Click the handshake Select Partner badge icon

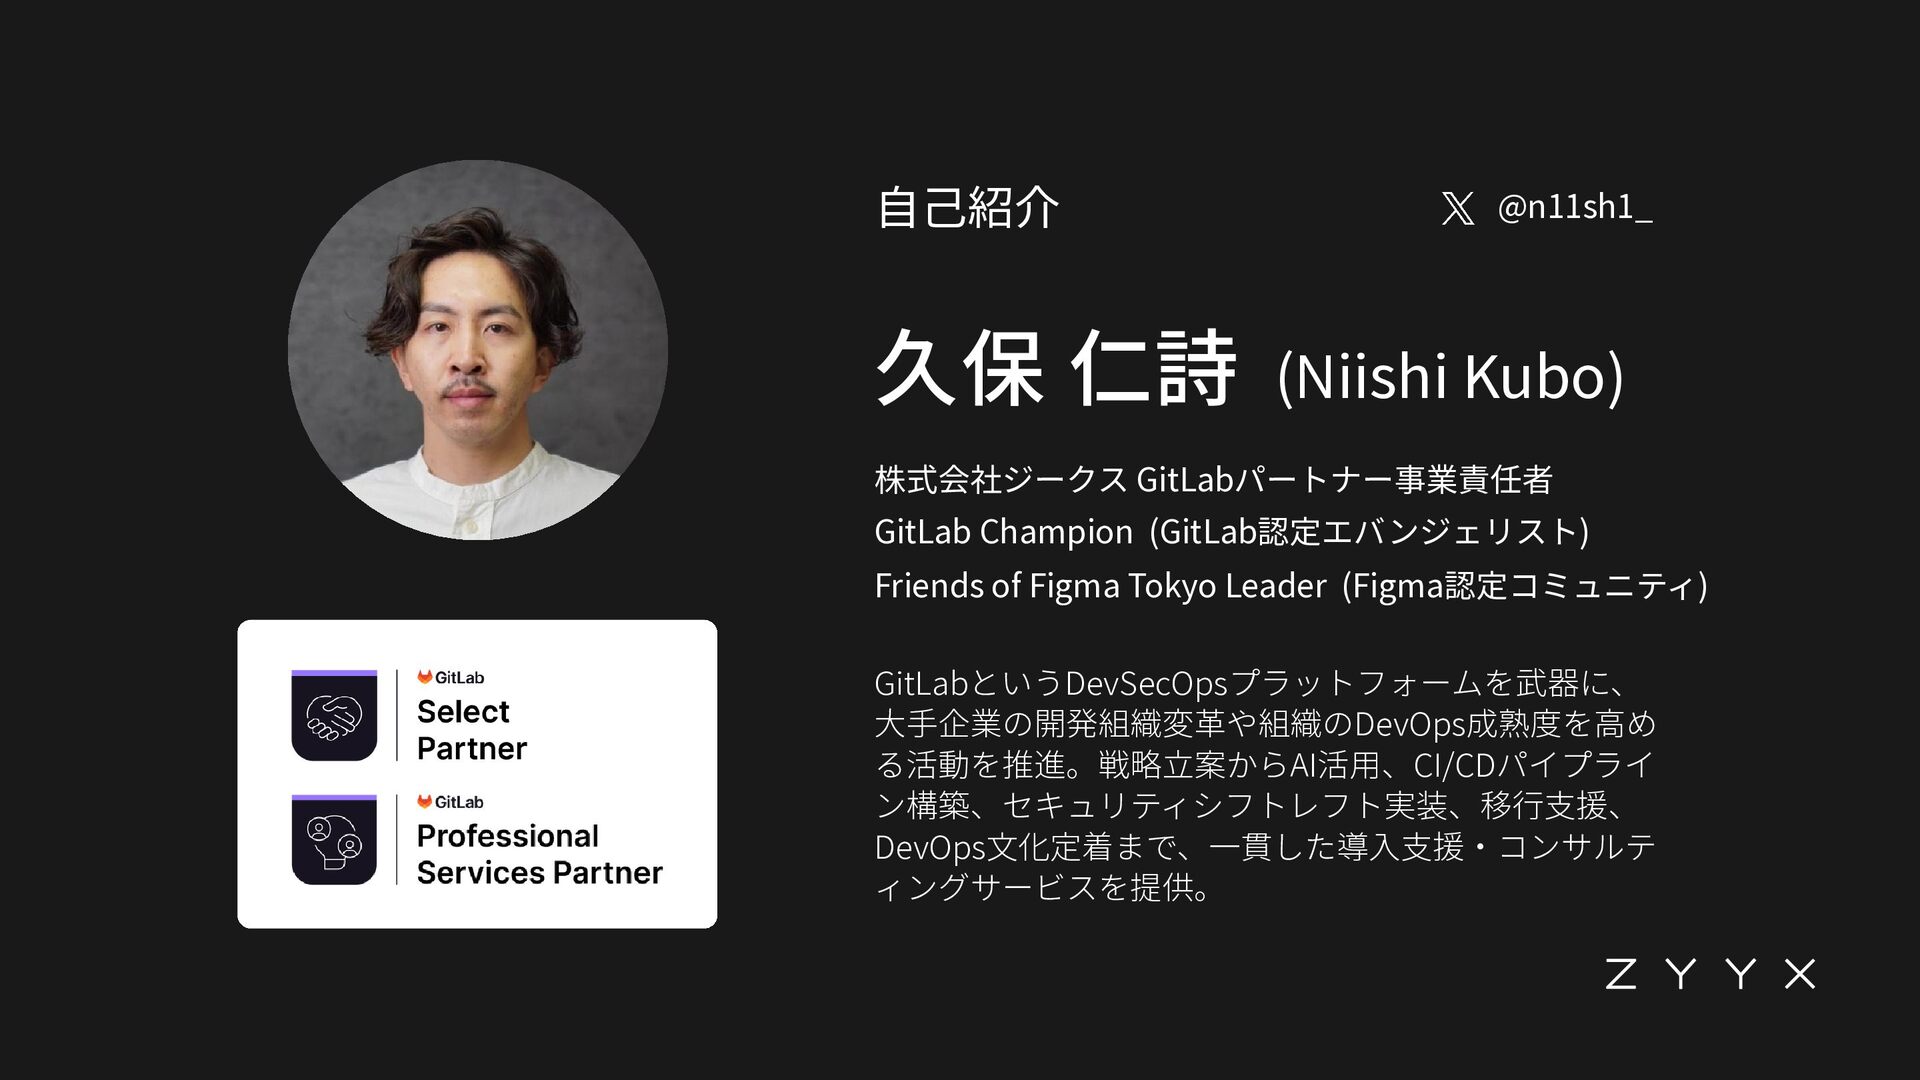(x=334, y=715)
